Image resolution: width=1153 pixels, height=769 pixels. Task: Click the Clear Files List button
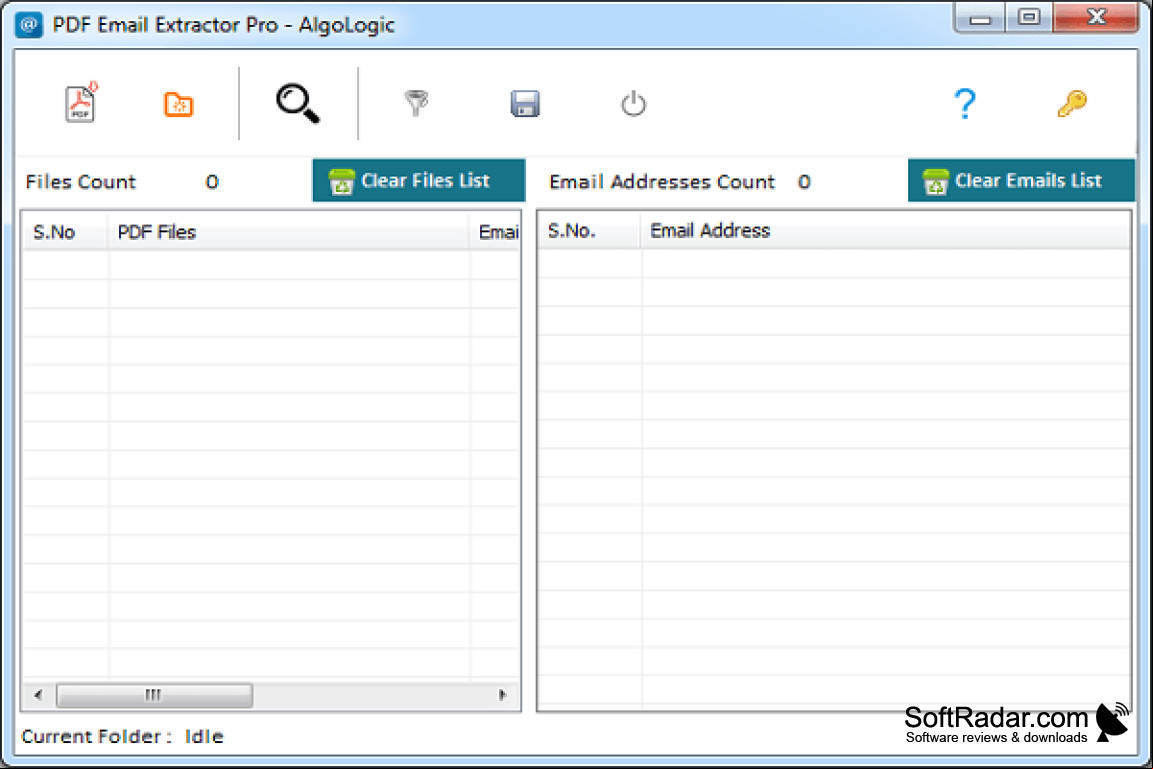pyautogui.click(x=419, y=180)
